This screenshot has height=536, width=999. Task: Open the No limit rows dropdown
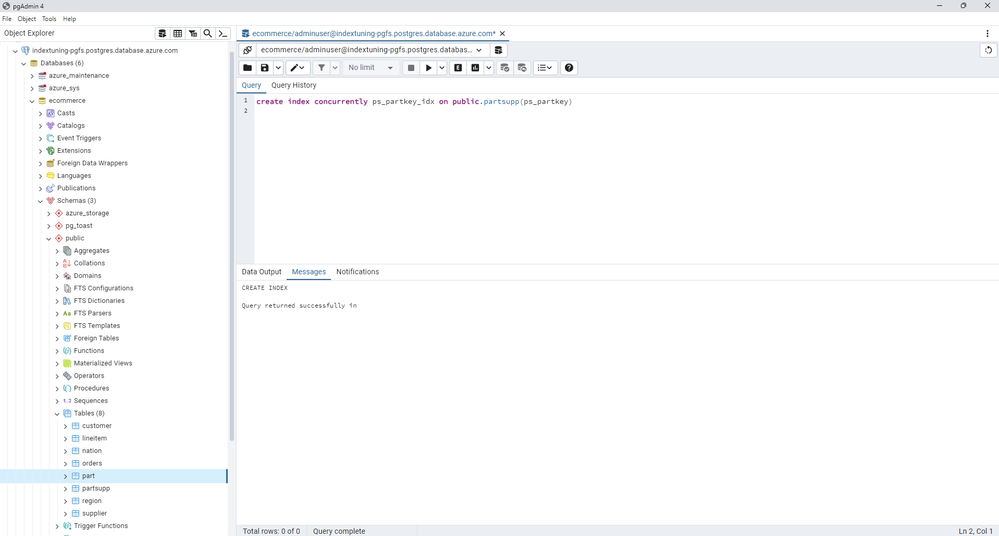[370, 68]
